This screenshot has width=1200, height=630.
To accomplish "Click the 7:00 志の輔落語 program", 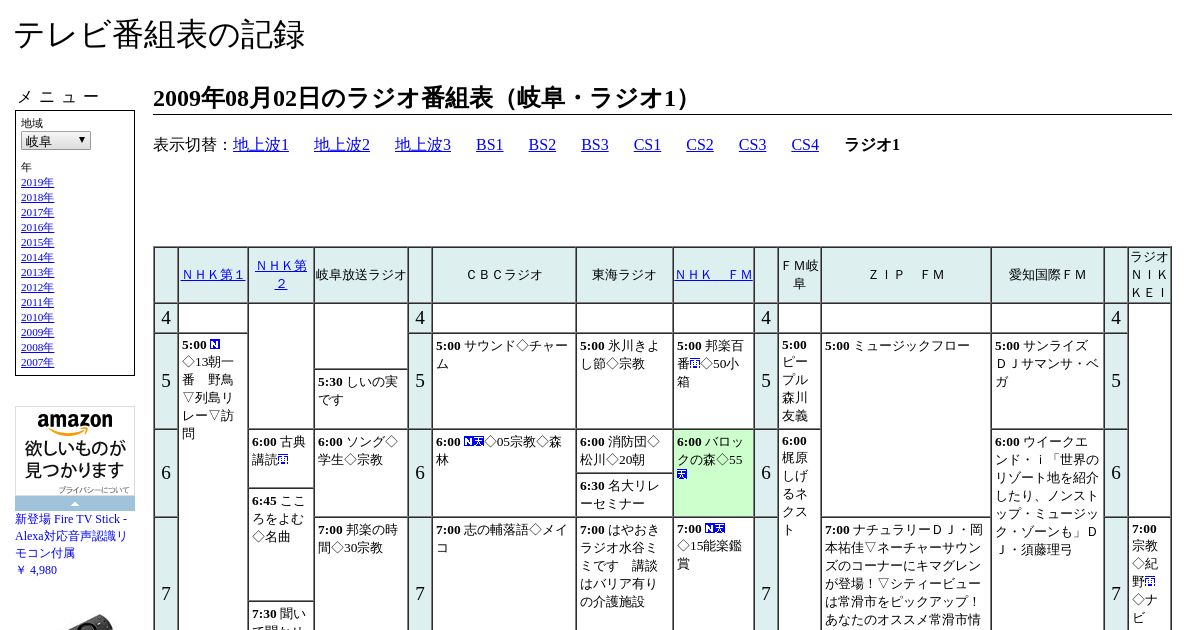I will tap(504, 574).
